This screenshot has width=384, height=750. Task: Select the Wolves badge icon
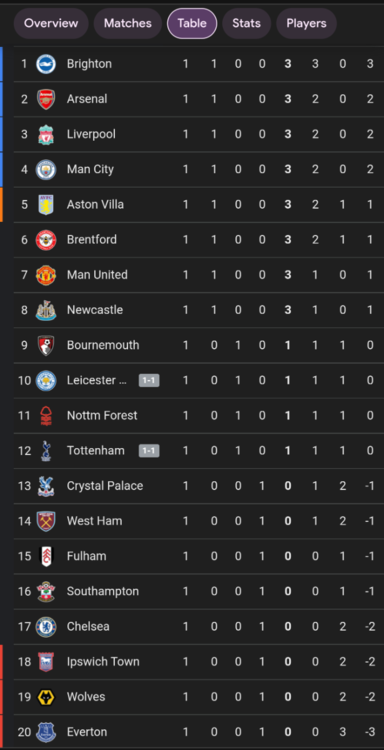click(46, 697)
